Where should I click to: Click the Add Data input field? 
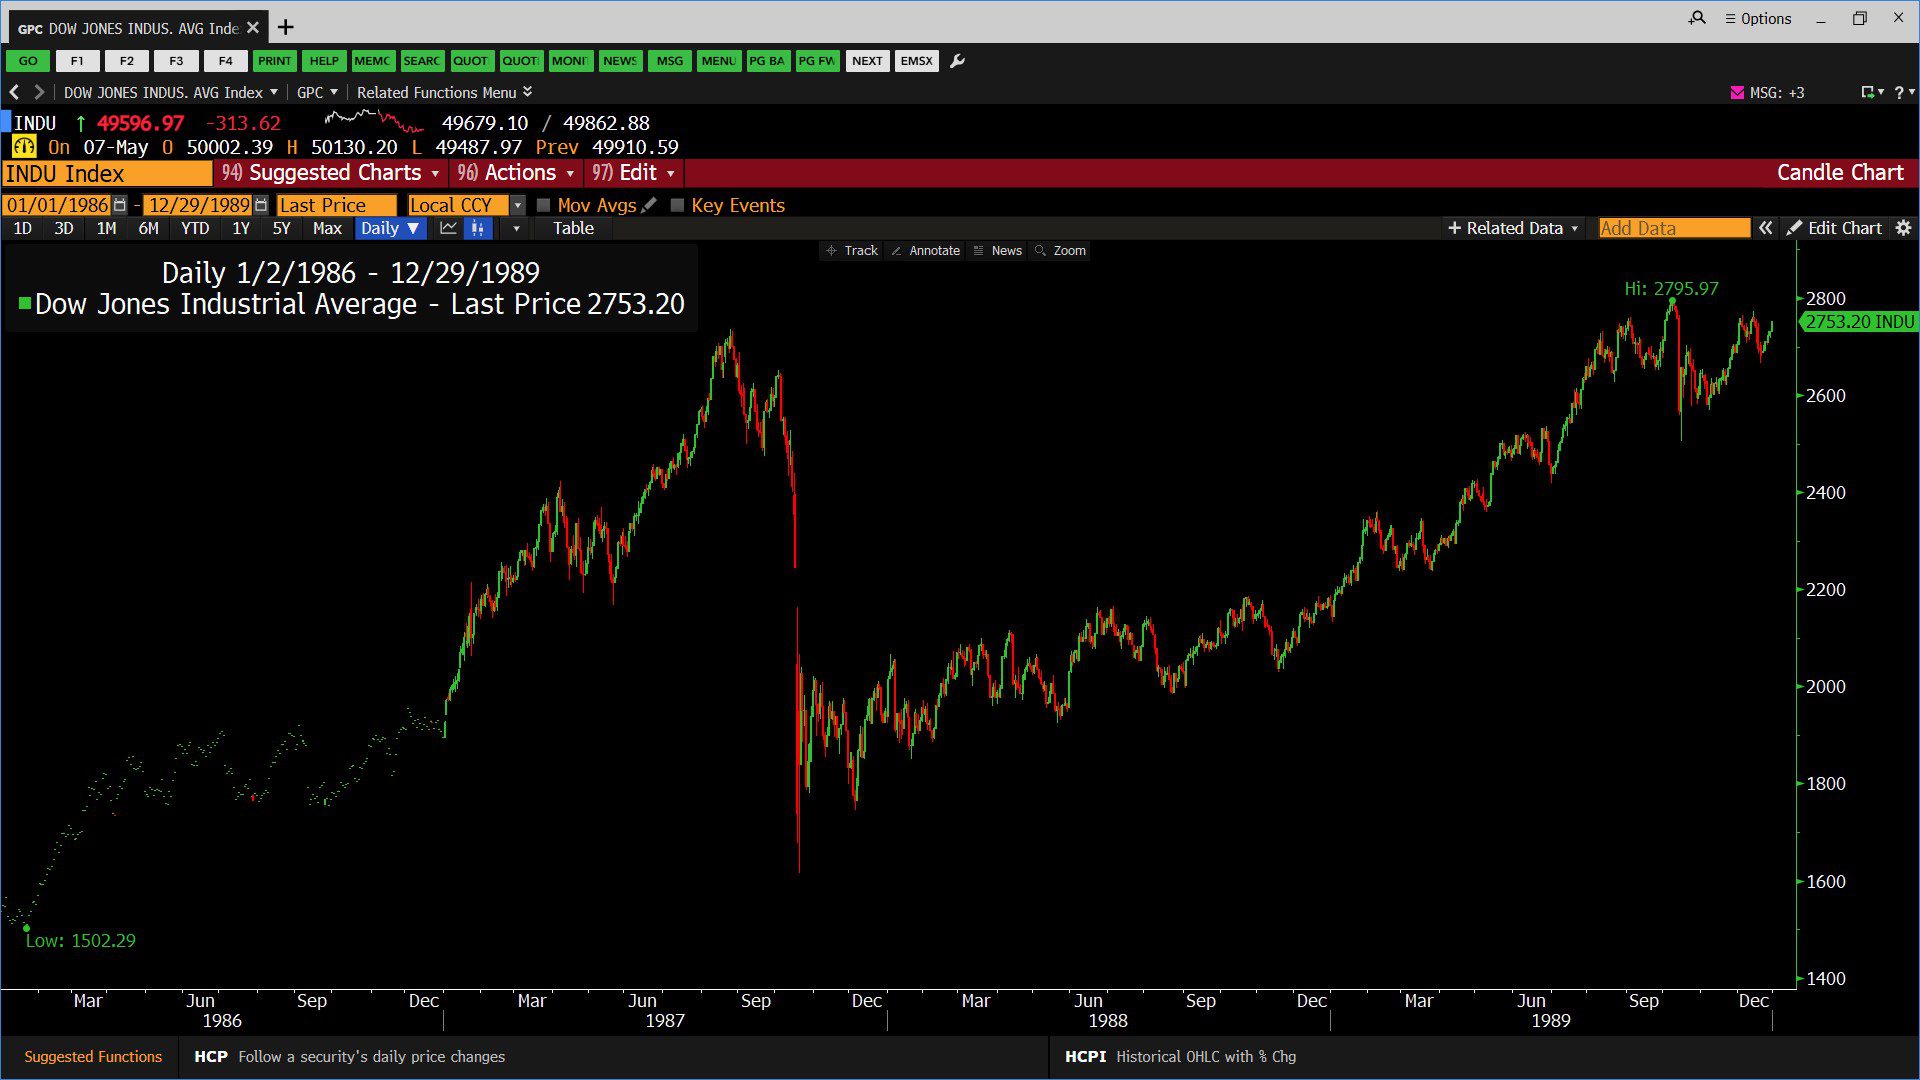pyautogui.click(x=1675, y=228)
